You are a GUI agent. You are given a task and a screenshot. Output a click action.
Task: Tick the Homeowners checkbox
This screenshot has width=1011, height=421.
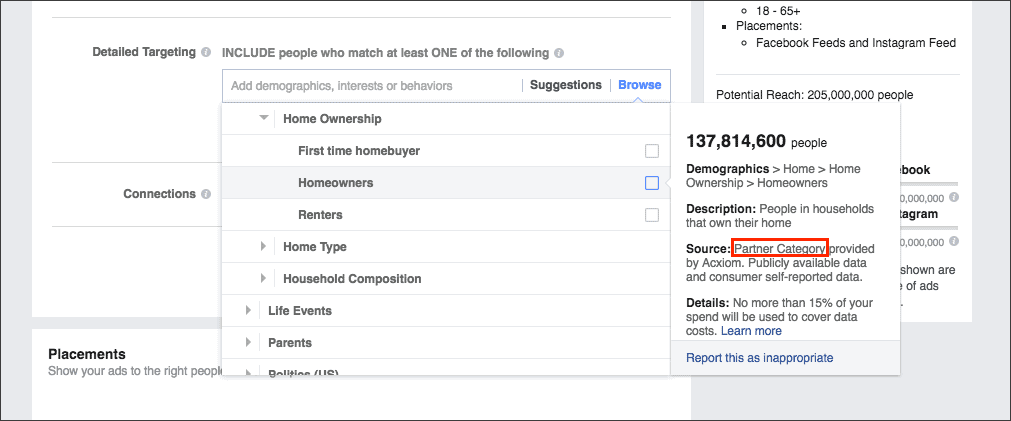point(652,183)
